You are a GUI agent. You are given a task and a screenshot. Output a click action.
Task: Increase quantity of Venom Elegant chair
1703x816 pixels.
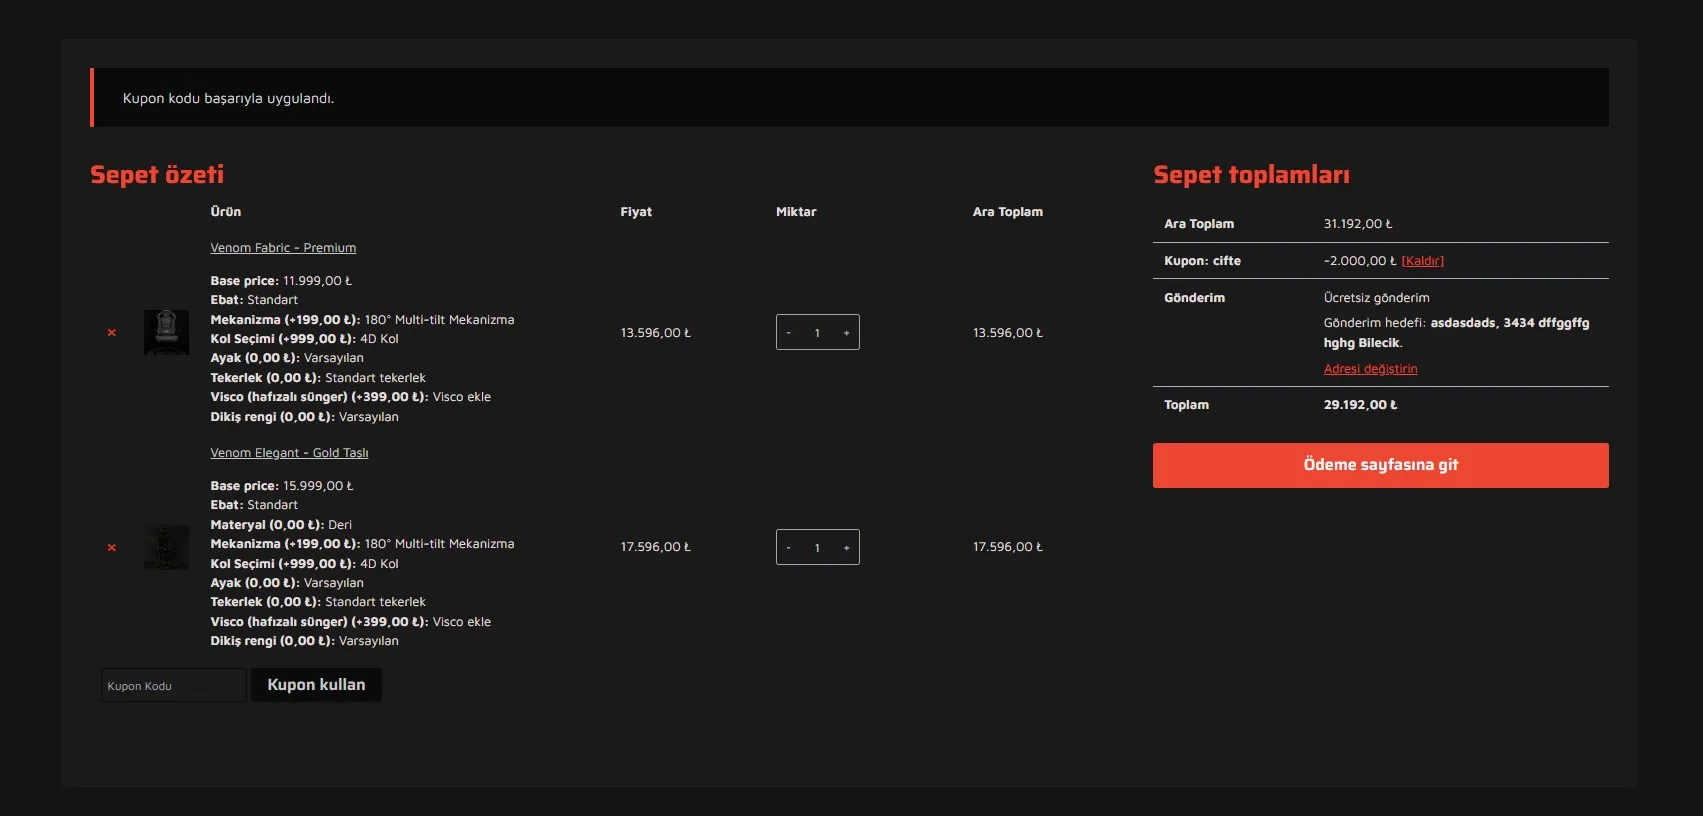(x=846, y=548)
